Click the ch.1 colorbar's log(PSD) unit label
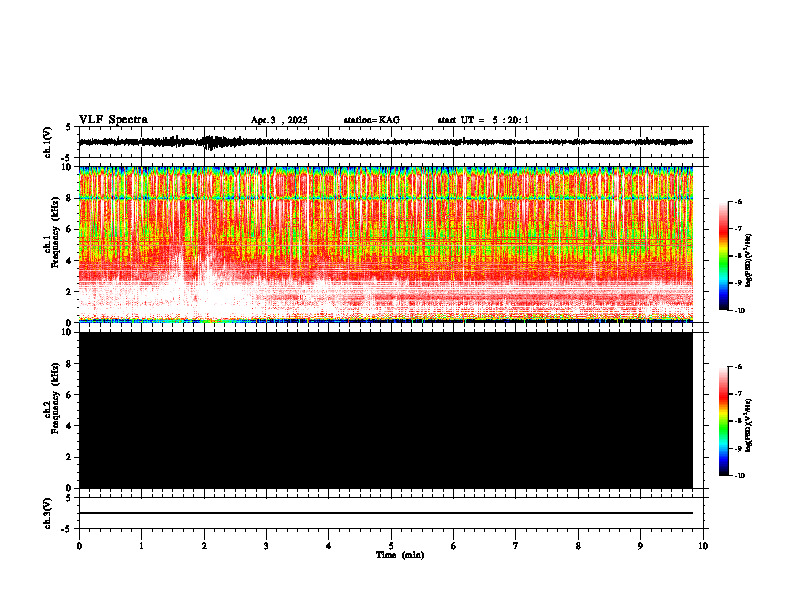The image size is (792, 612). [x=749, y=260]
